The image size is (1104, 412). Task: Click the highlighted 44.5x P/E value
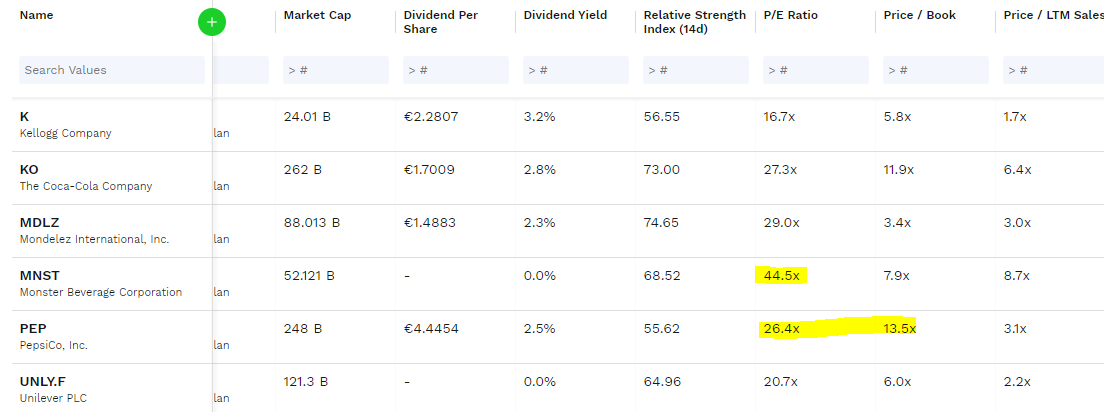pos(781,276)
